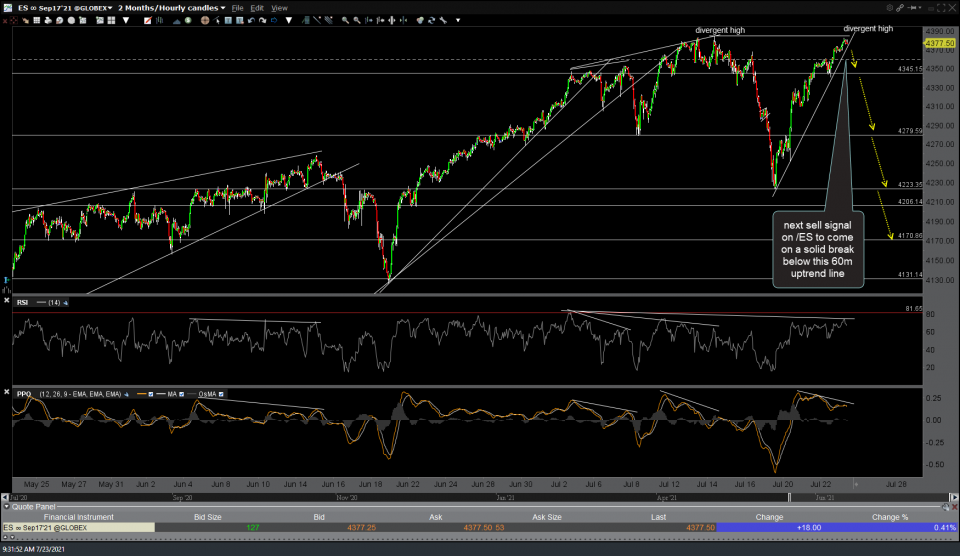
Task: Click the red pencil edit chart icon
Action: (148, 20)
